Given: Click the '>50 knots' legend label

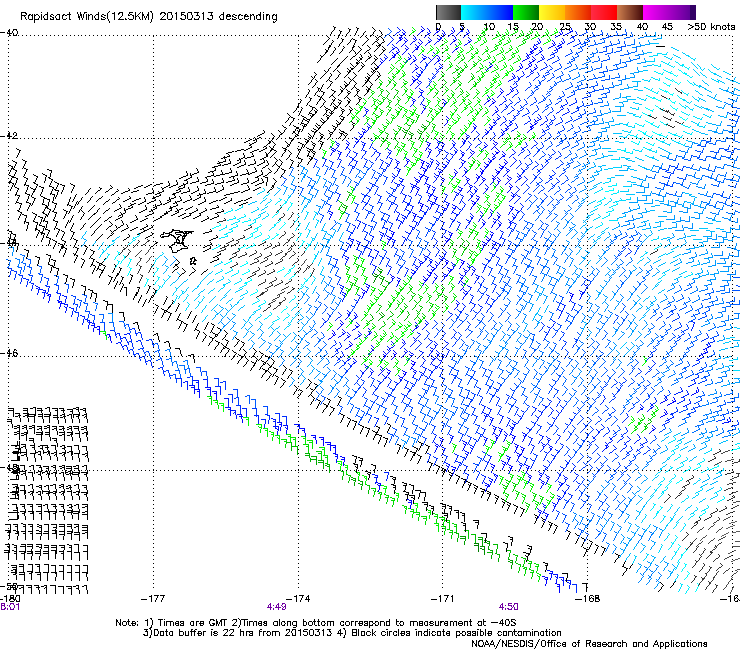Looking at the screenshot, I should click(711, 27).
